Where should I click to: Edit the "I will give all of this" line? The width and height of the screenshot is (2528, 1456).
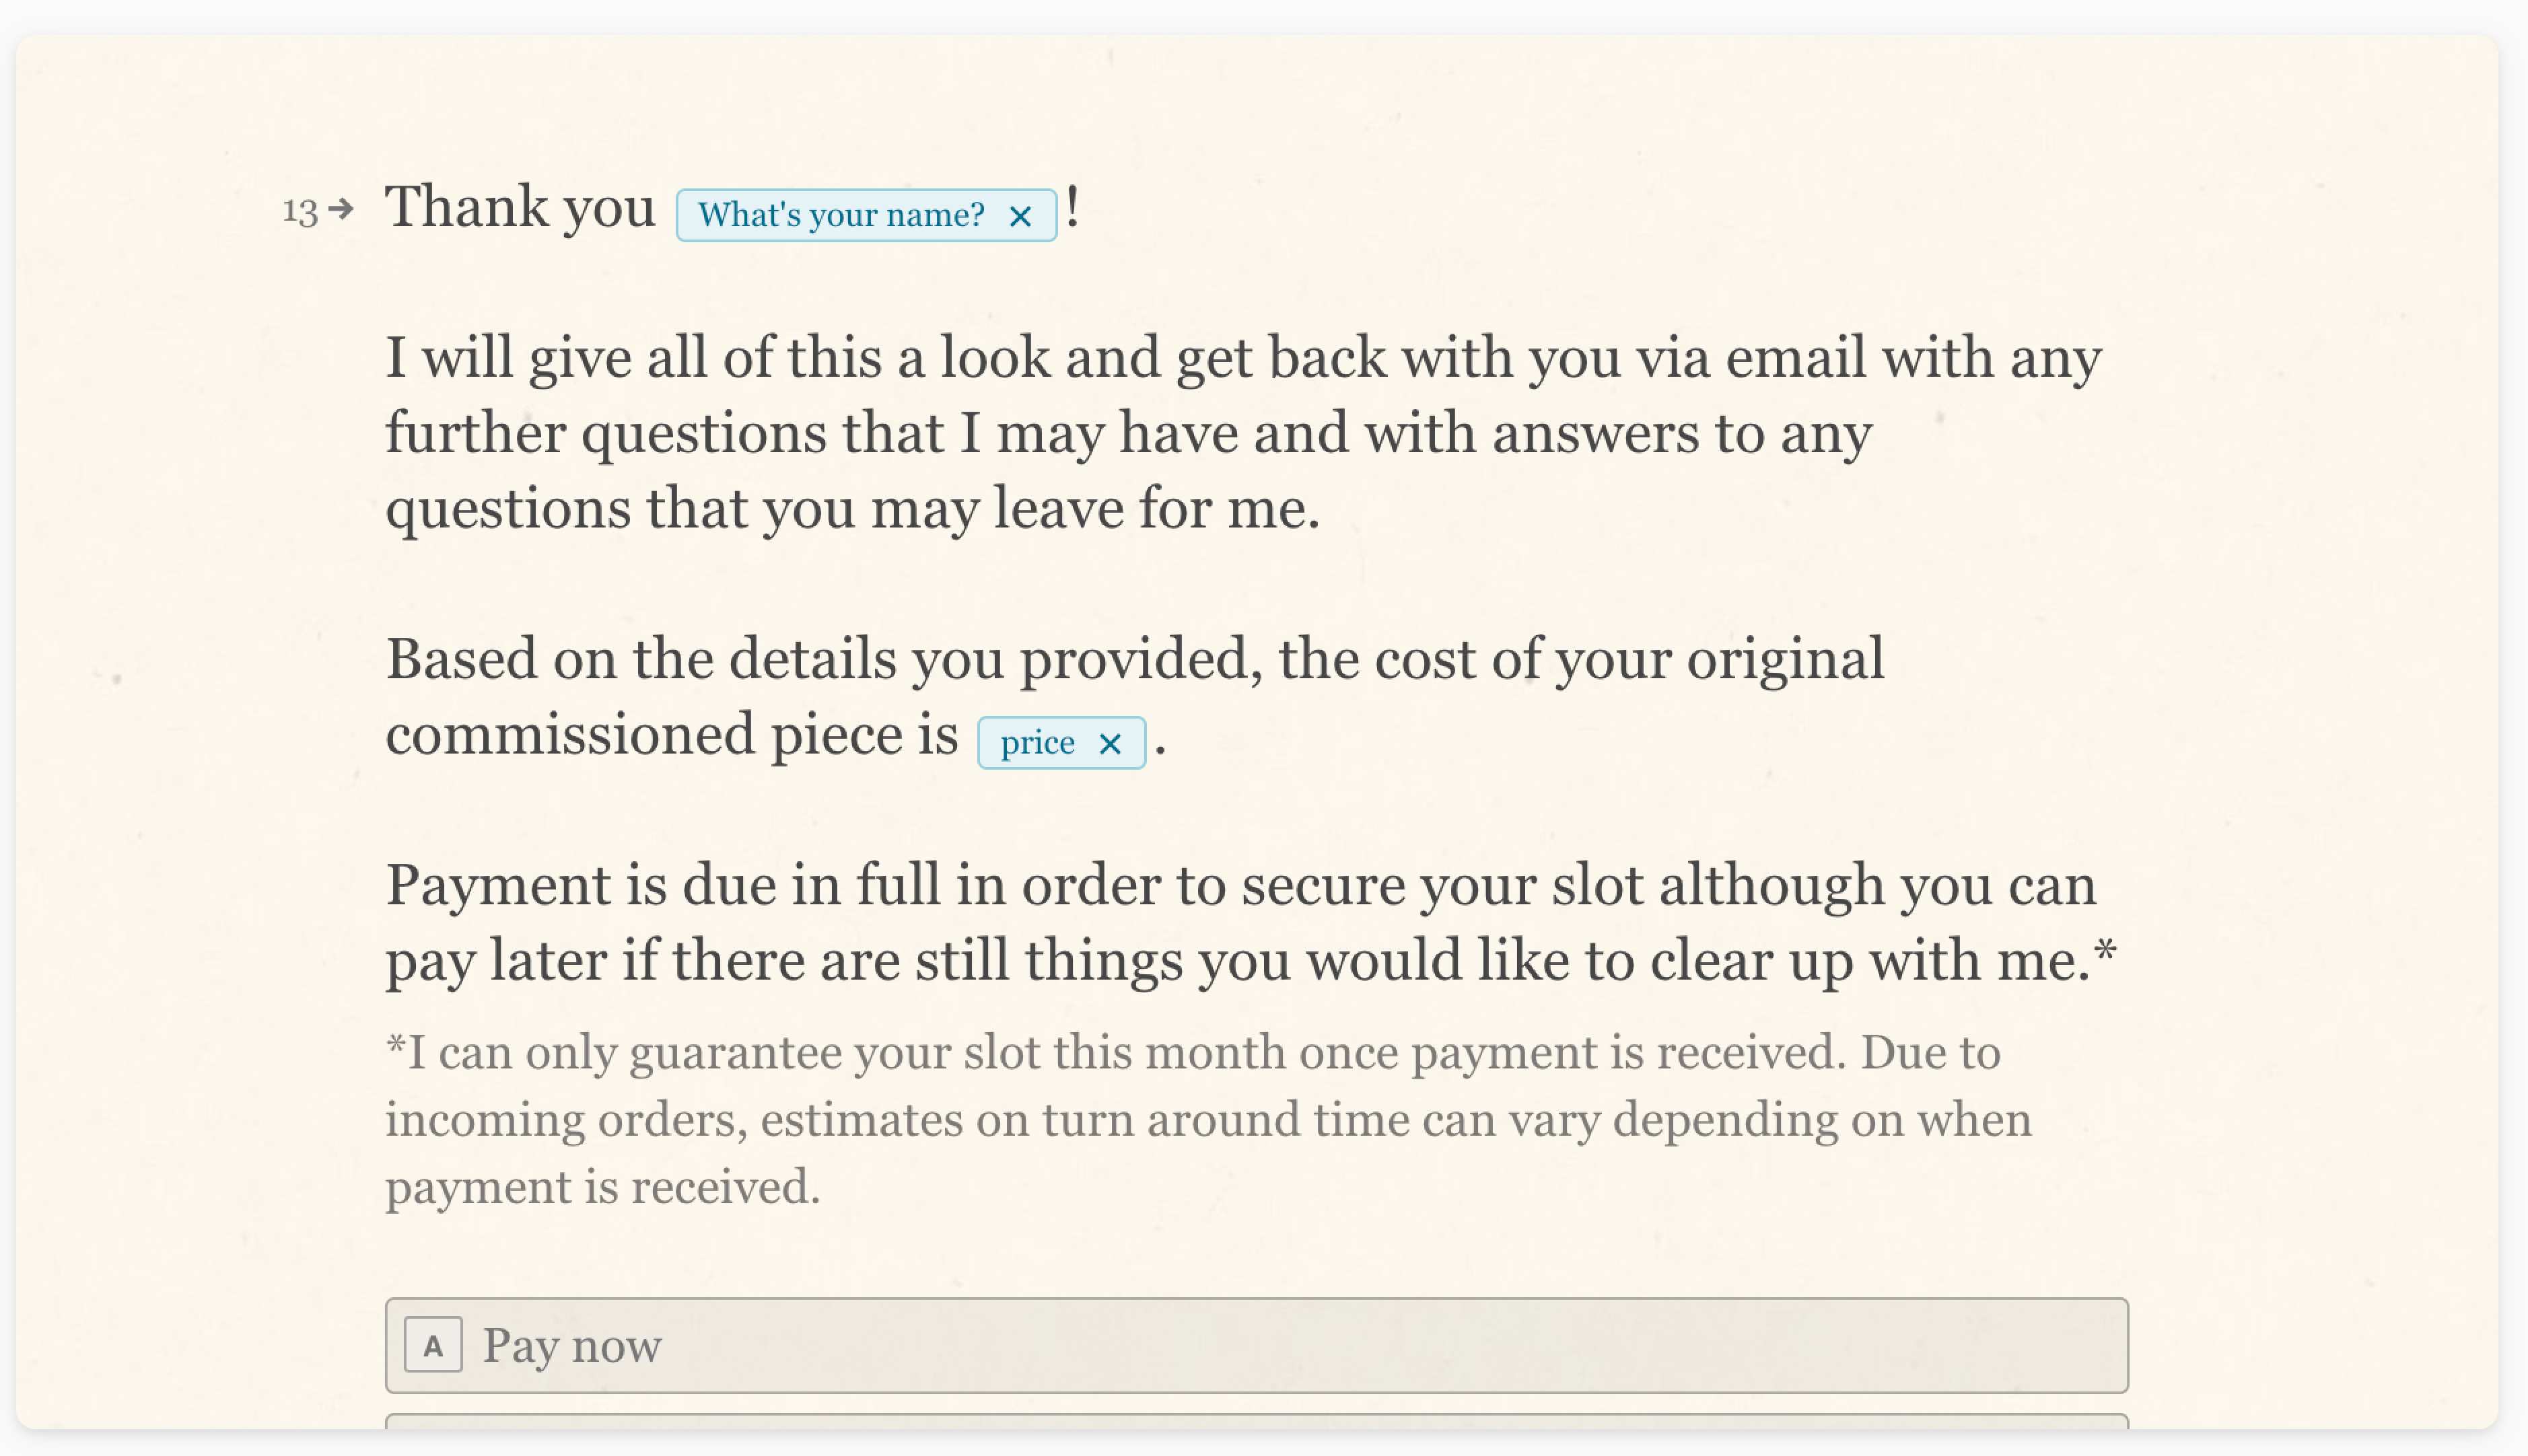1244,358
